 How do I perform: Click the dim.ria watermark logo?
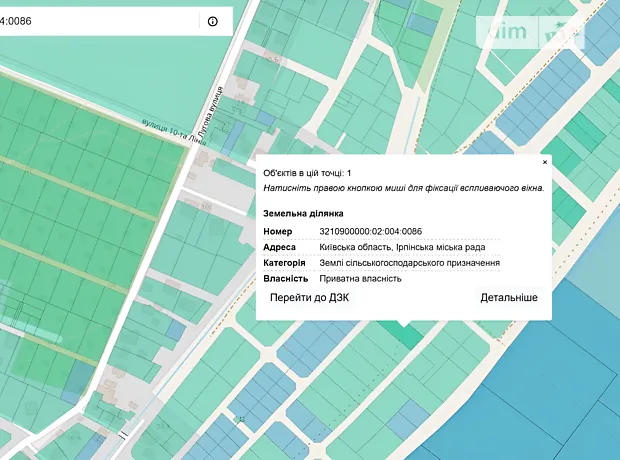(530, 32)
